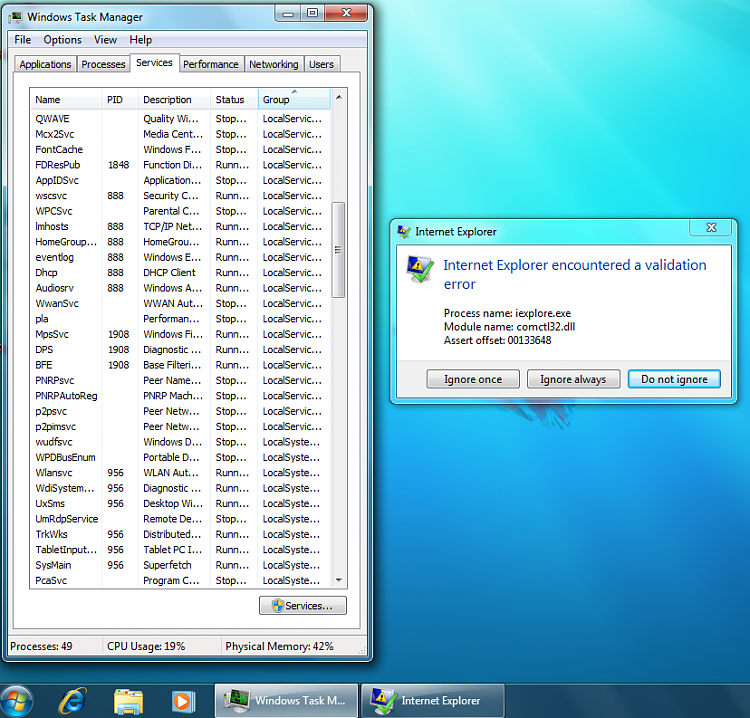Sort services by Description column header
Image resolution: width=750 pixels, height=718 pixels.
click(x=175, y=100)
